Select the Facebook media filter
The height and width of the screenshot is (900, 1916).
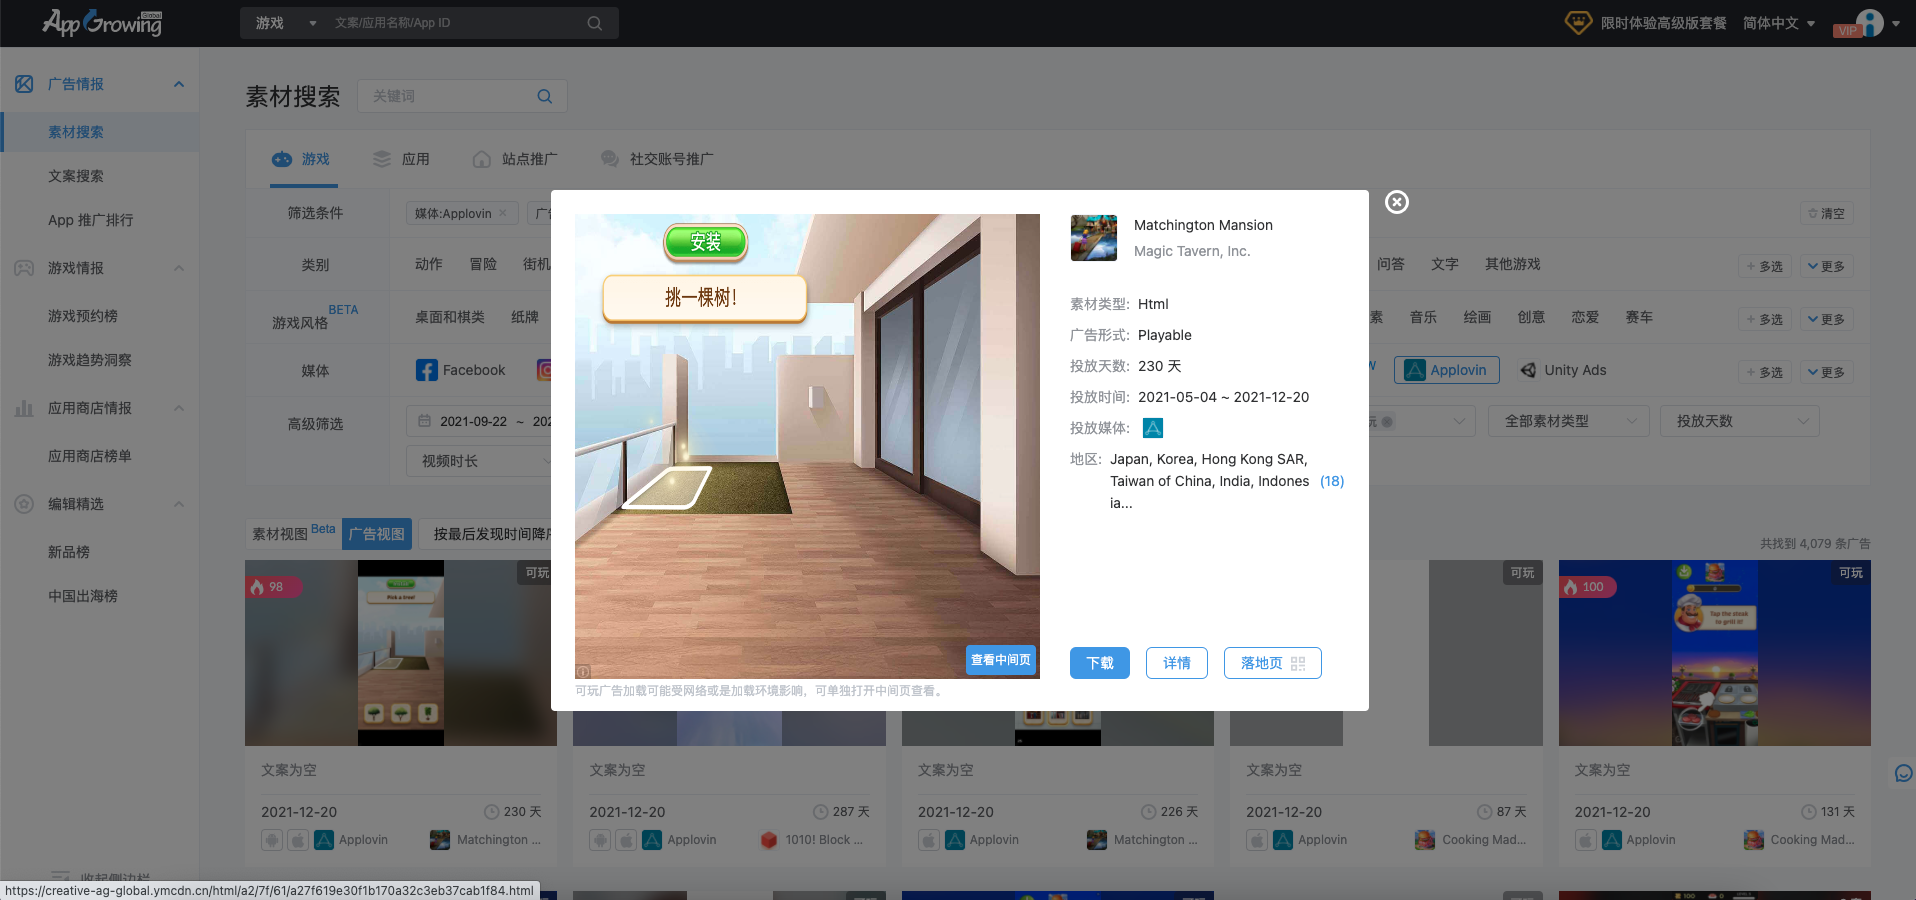pos(461,370)
